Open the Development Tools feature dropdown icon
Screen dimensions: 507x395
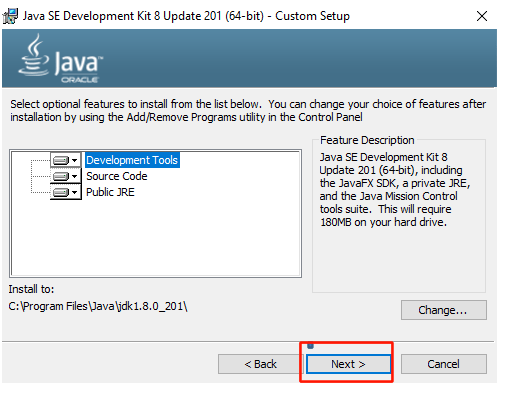click(x=66, y=160)
